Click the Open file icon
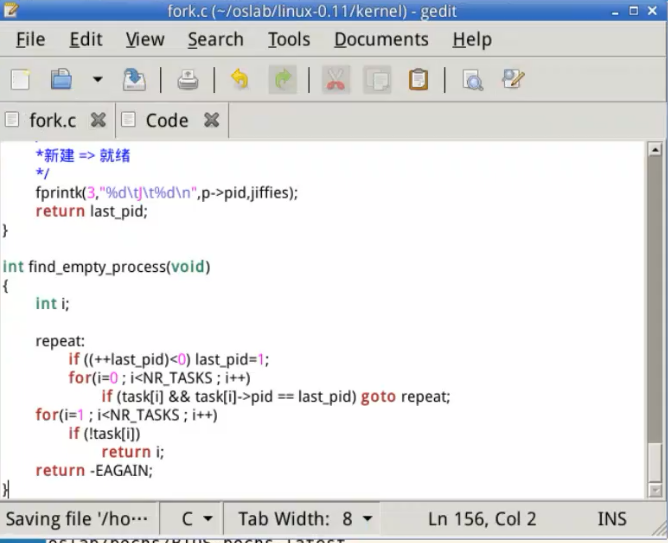 (62, 79)
